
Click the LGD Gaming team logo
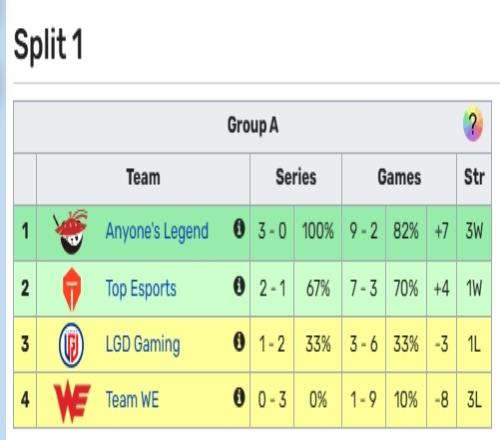pyautogui.click(x=71, y=345)
